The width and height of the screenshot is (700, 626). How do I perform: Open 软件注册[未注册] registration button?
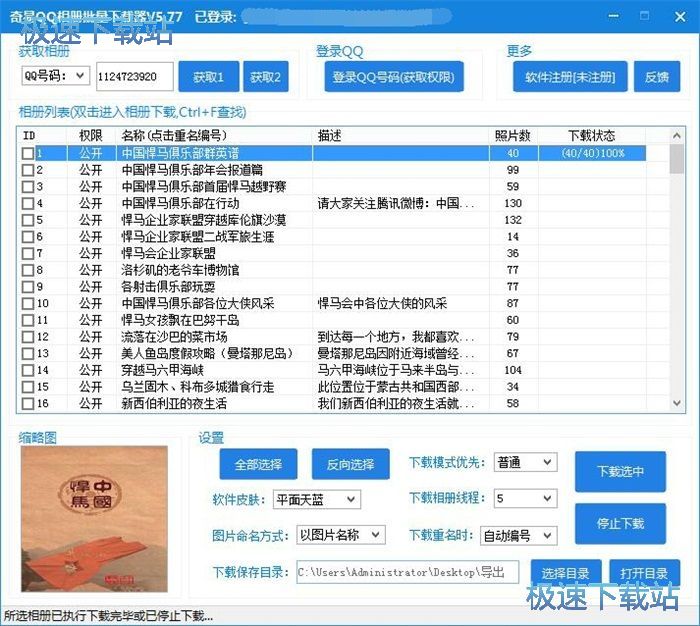570,77
